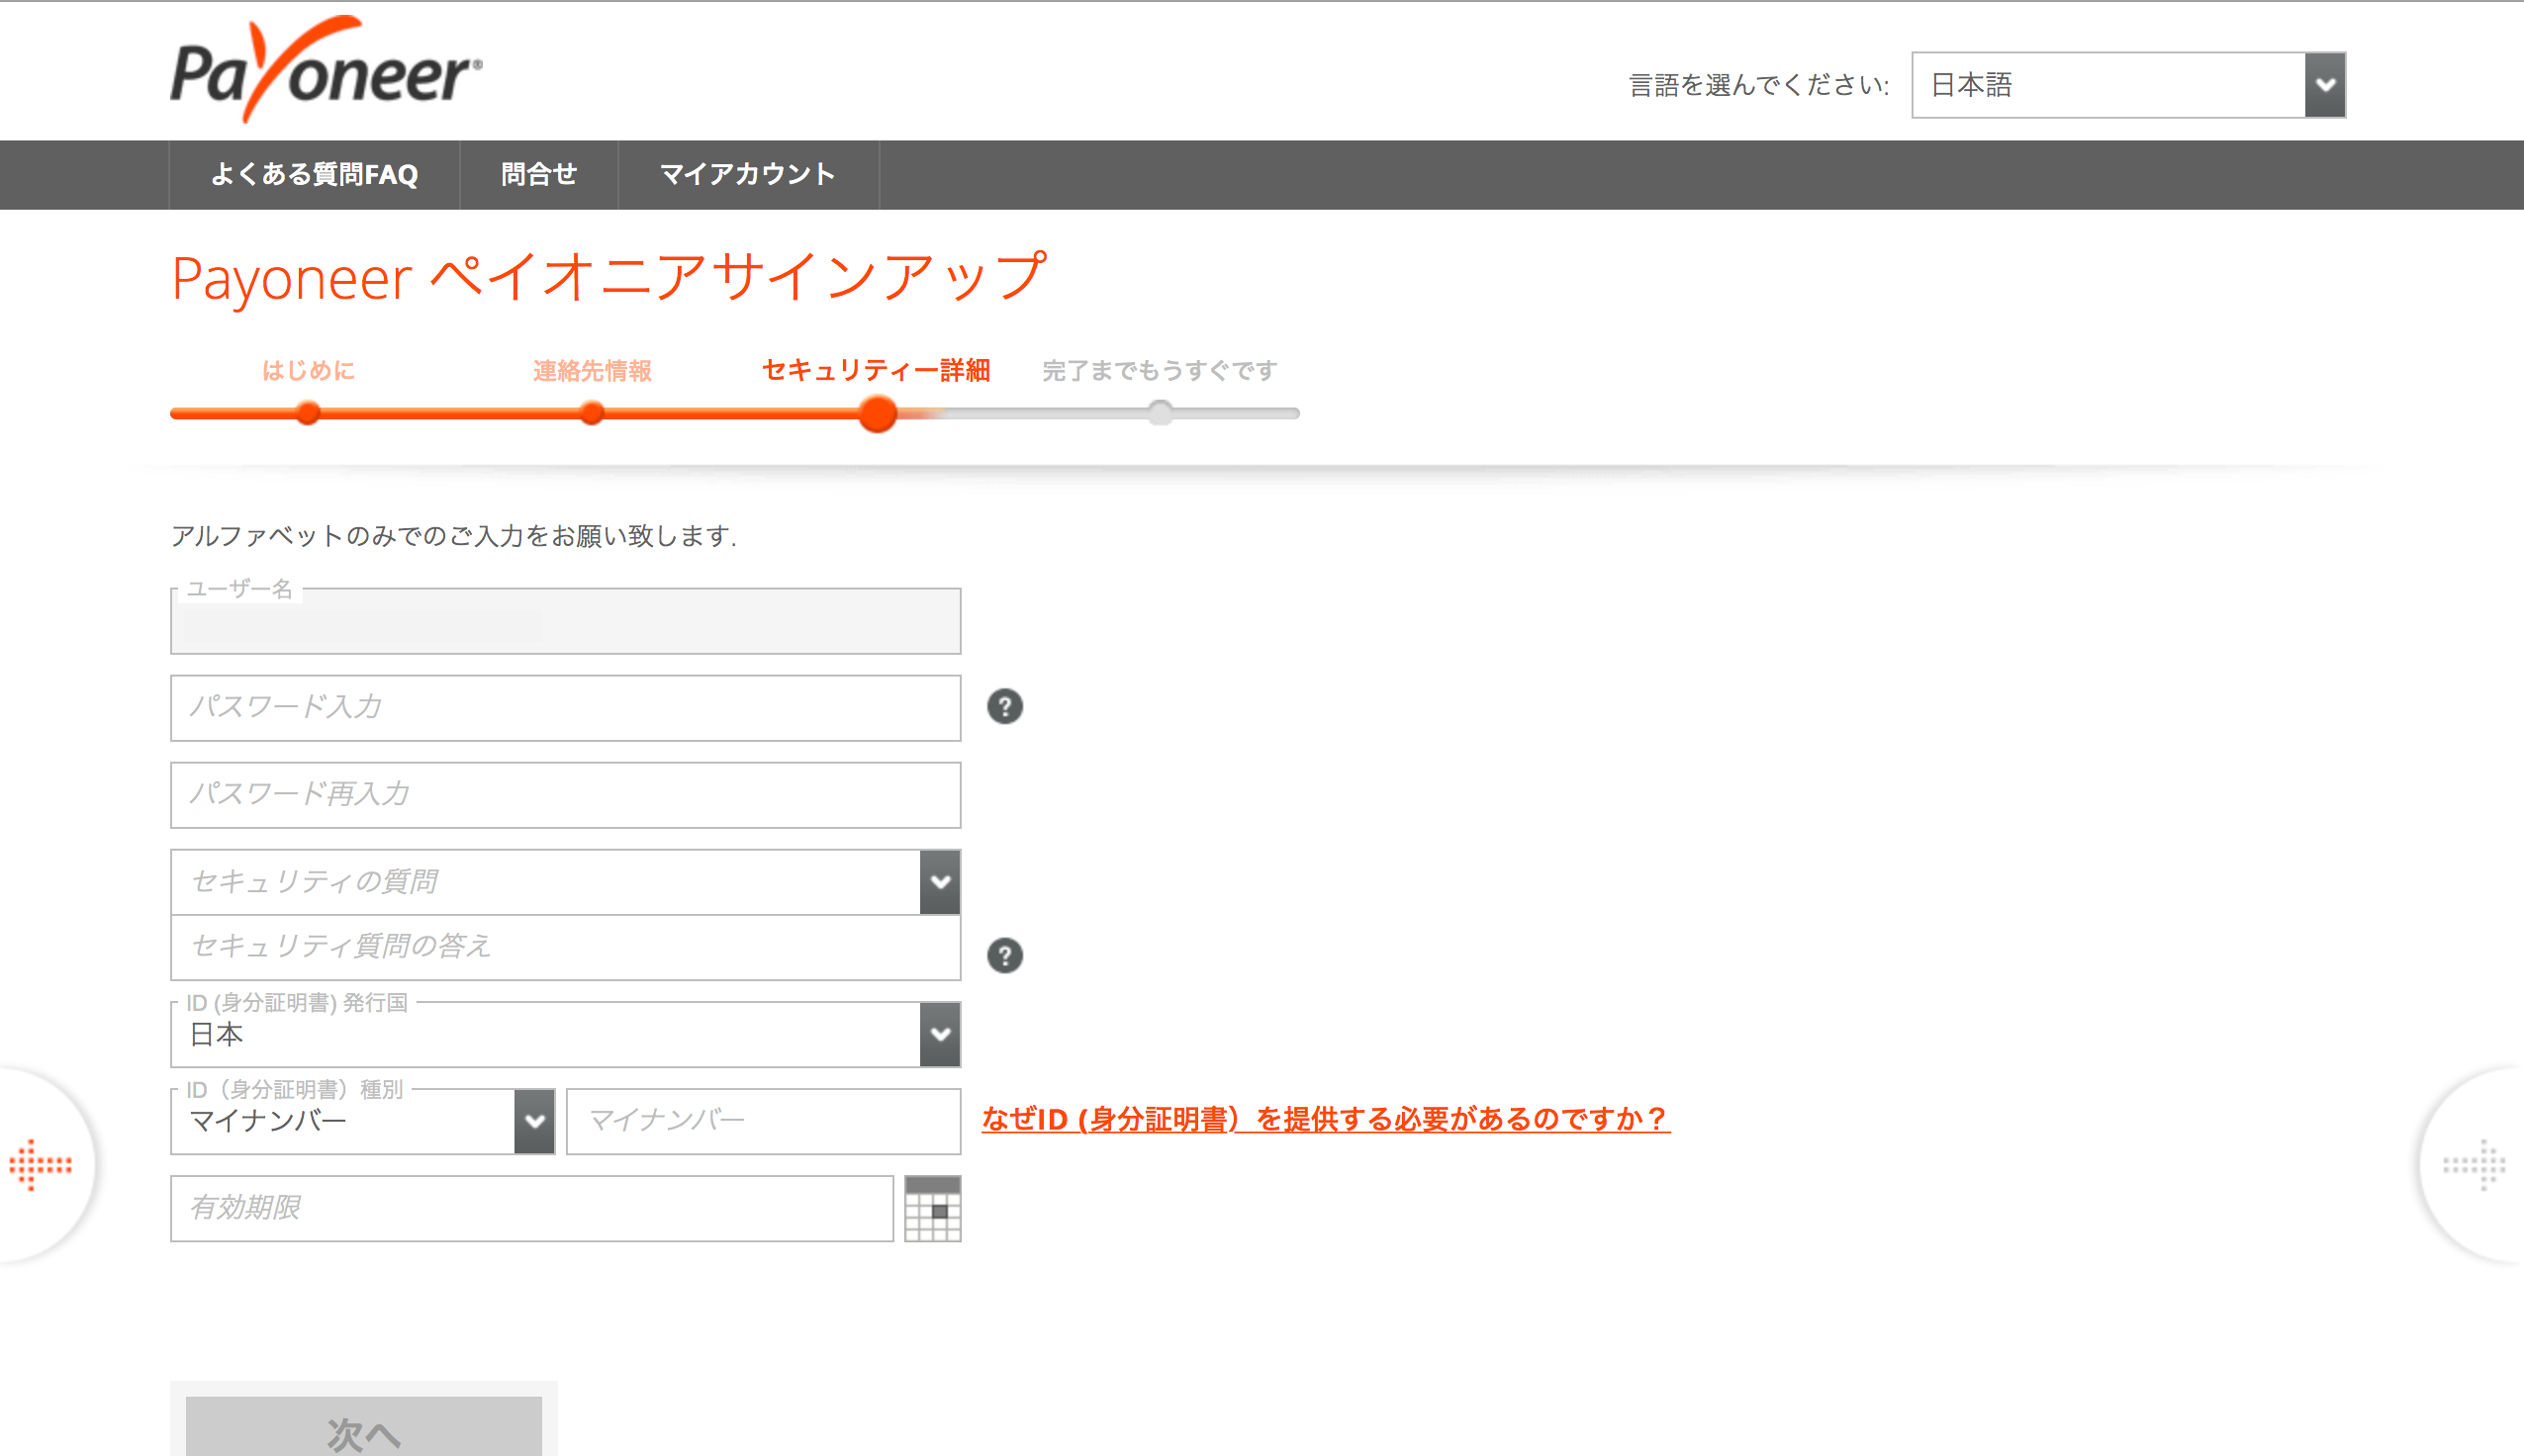Screen dimensions: 2524x1456
Task: Click the 次へ button
Action: pyautogui.click(x=364, y=1426)
